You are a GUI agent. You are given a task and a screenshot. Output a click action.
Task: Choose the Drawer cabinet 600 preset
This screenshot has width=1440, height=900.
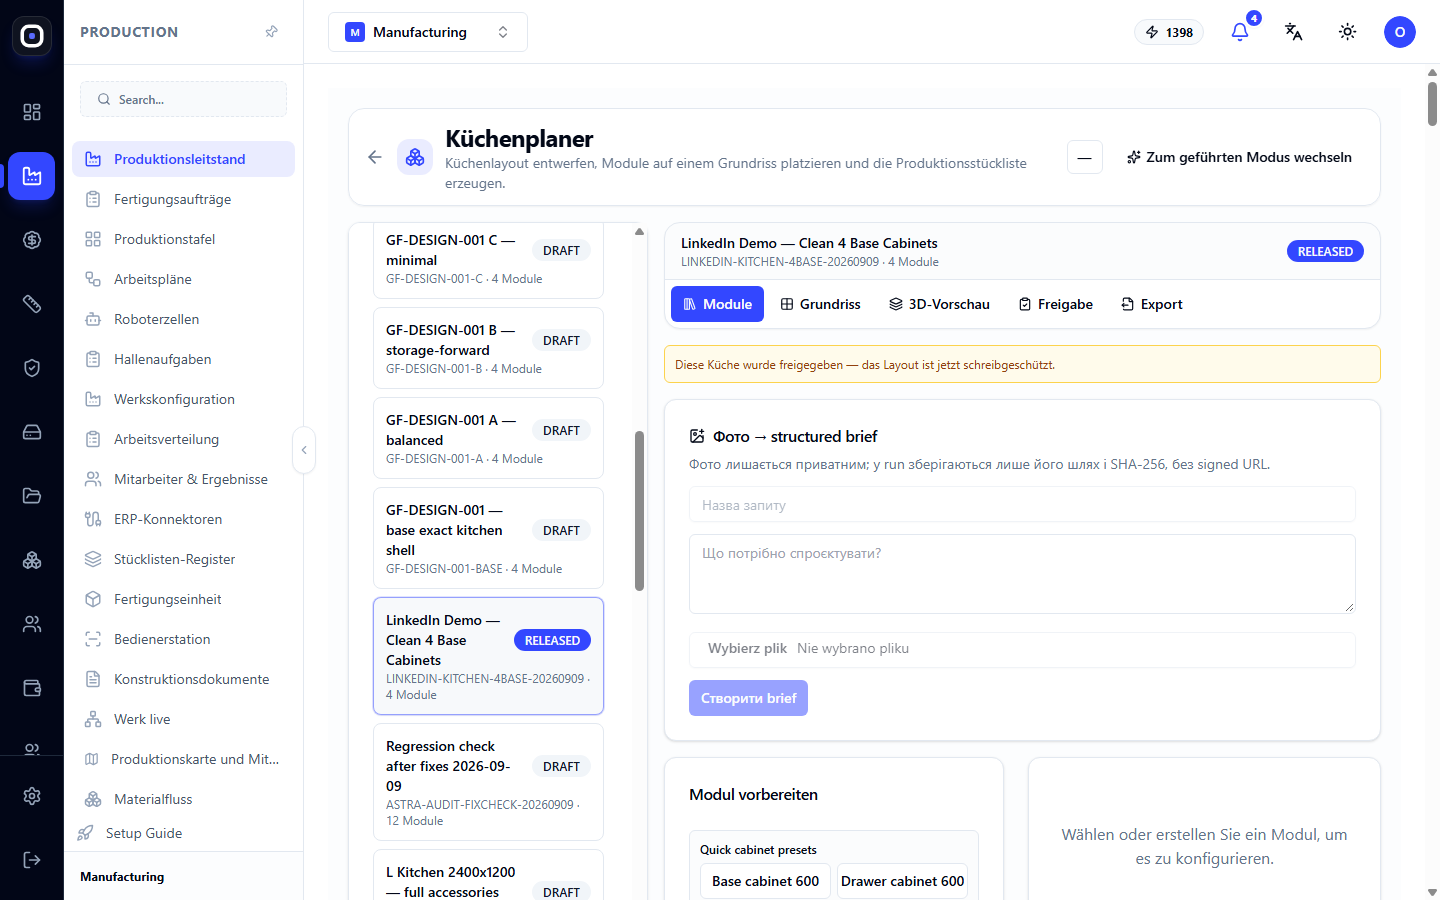coord(902,881)
